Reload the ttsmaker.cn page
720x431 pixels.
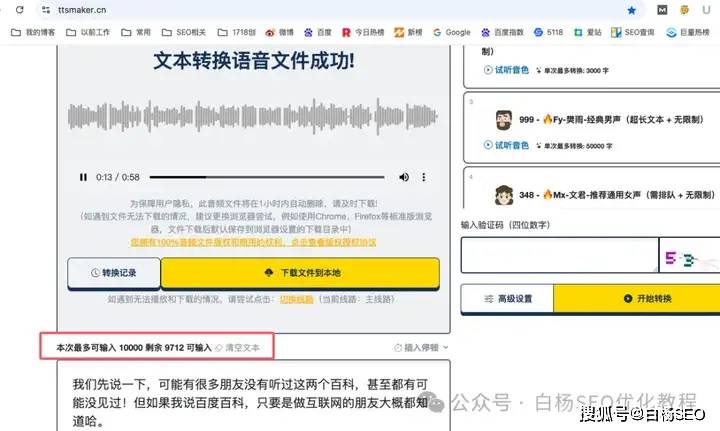[19, 9]
